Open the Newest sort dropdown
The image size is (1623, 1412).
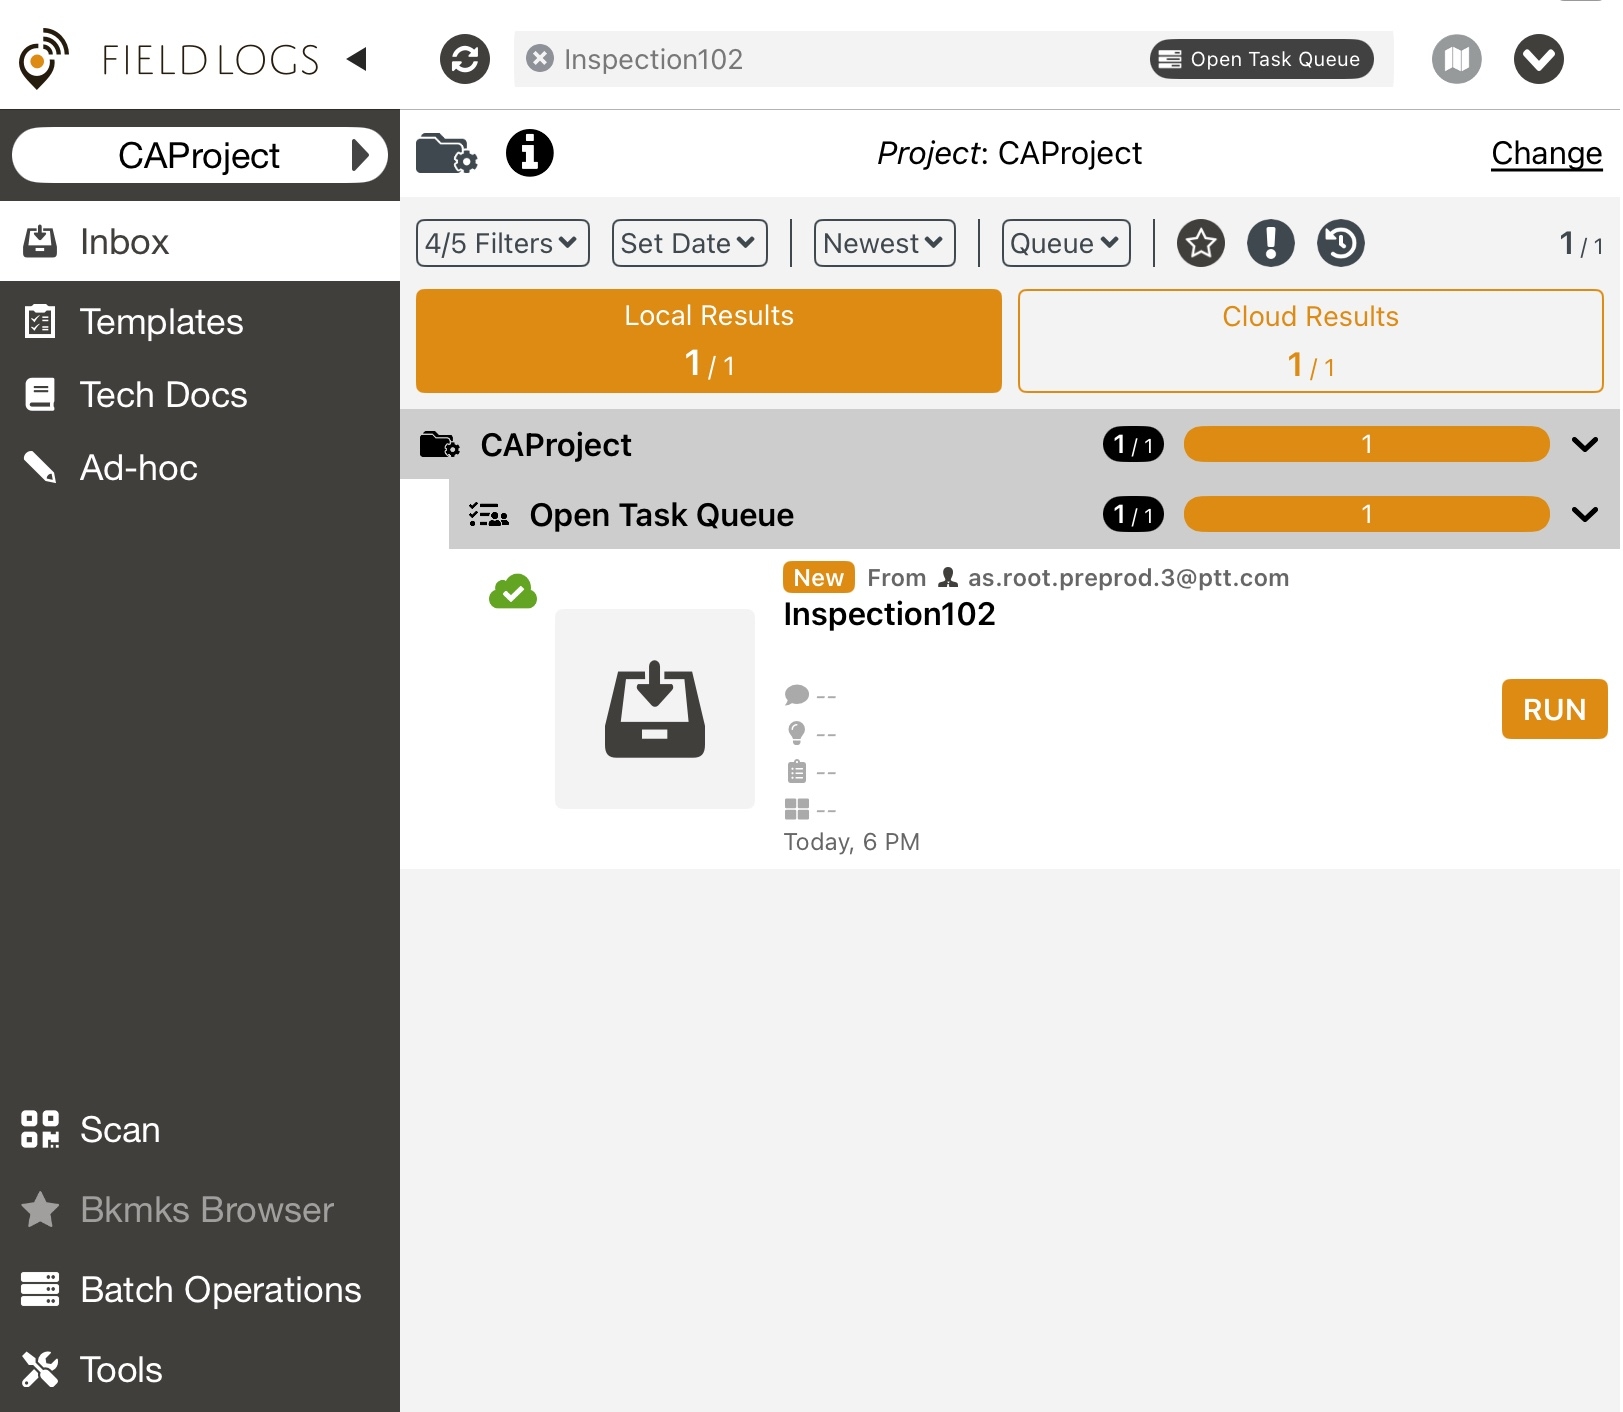(x=884, y=243)
